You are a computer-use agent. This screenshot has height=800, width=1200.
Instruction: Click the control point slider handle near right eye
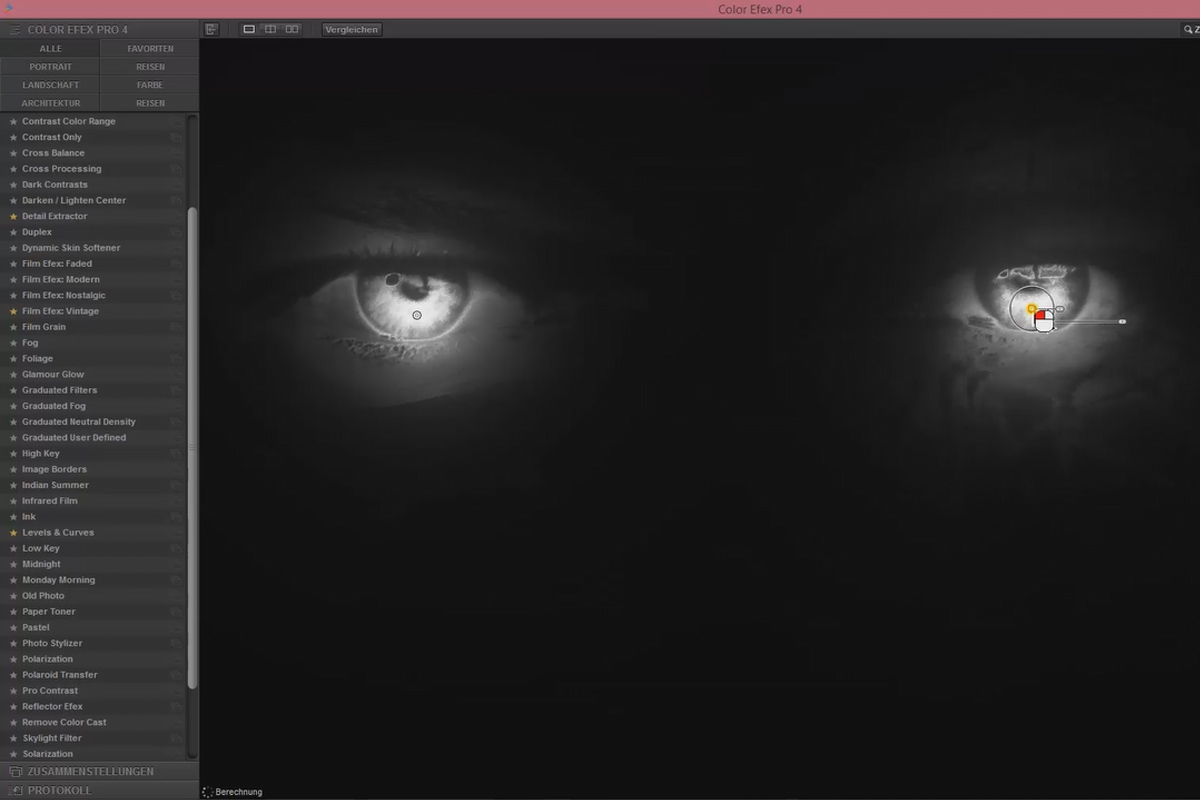pyautogui.click(x=1122, y=321)
